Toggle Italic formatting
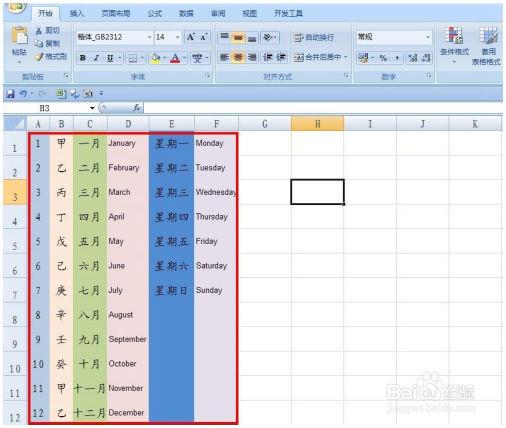Screen dimensions: 506x428 click(x=96, y=58)
